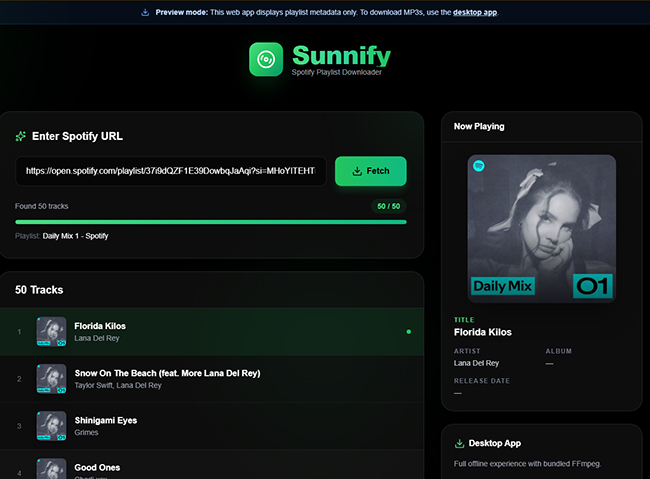Open the desktop app link
The image size is (650, 479).
click(x=475, y=12)
